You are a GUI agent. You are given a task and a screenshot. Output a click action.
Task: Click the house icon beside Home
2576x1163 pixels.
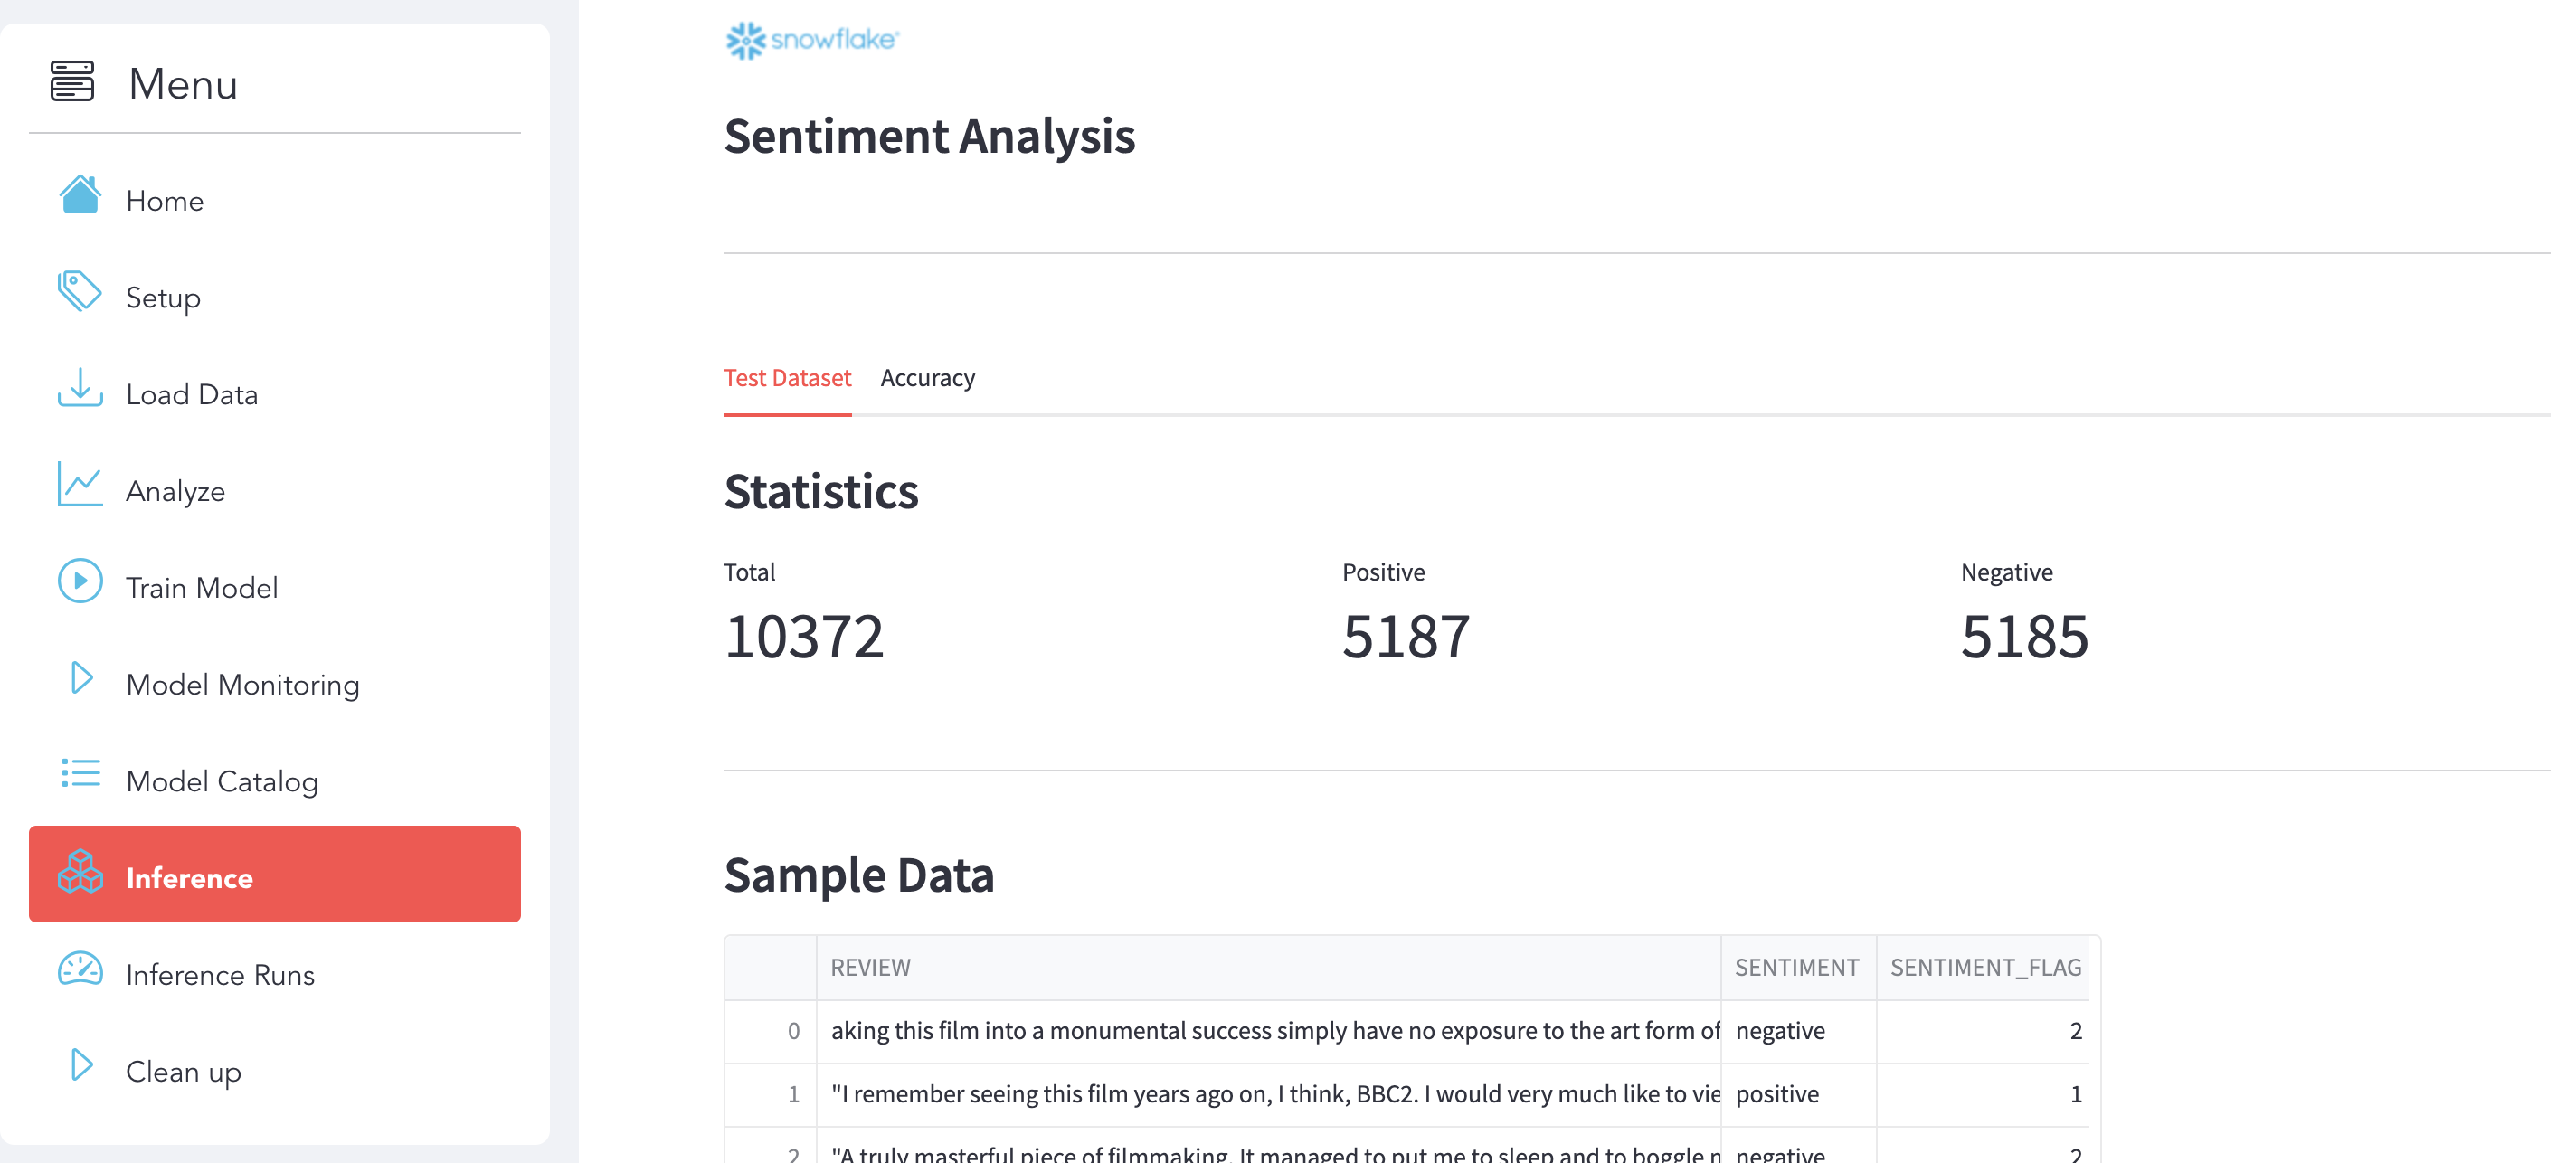80,196
